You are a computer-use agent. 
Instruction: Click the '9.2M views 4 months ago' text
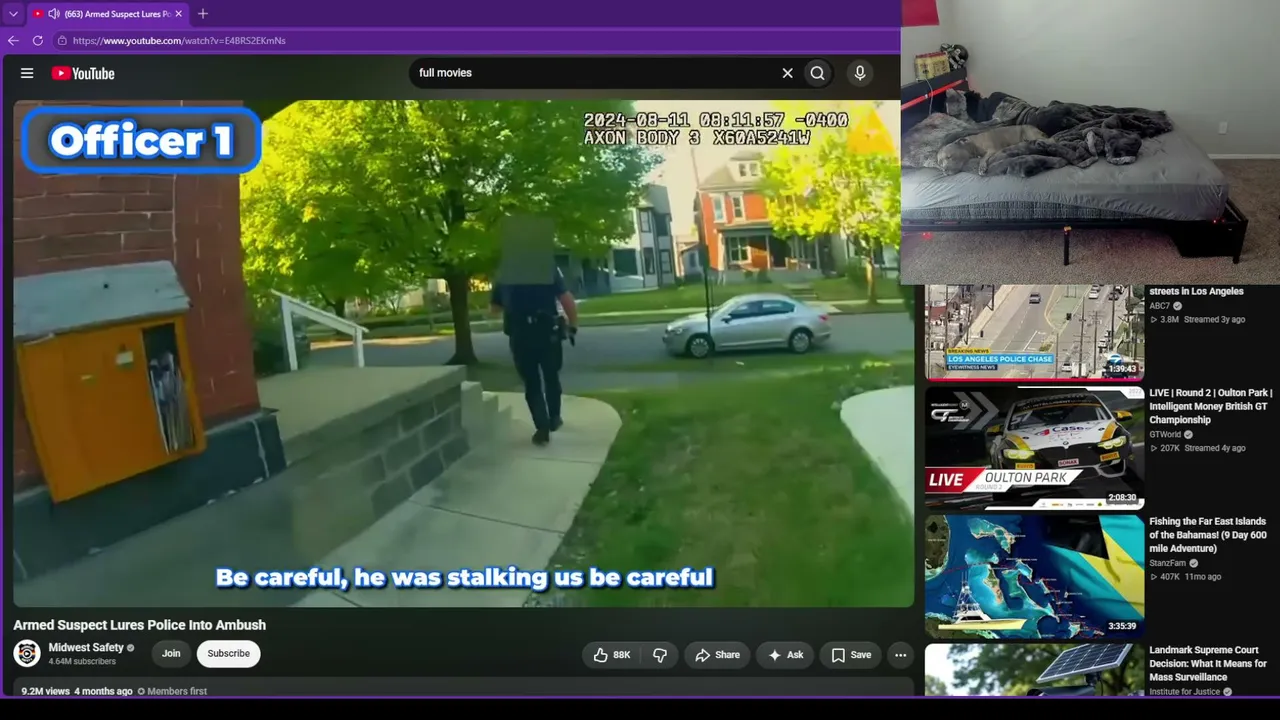[x=77, y=691]
